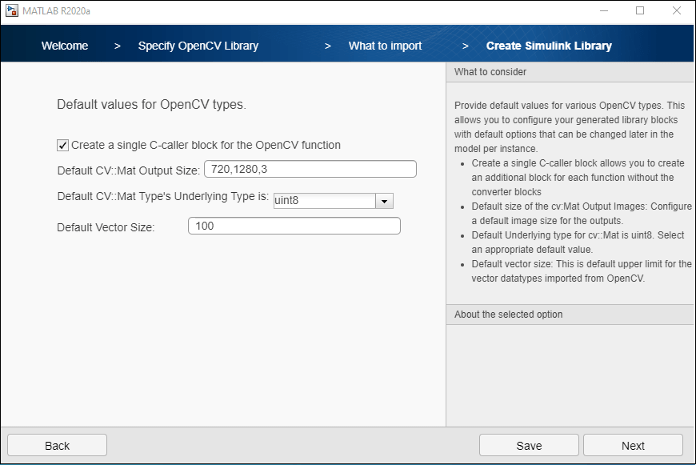Open the CV::Mat underlying type dropdown arrow

(x=384, y=201)
